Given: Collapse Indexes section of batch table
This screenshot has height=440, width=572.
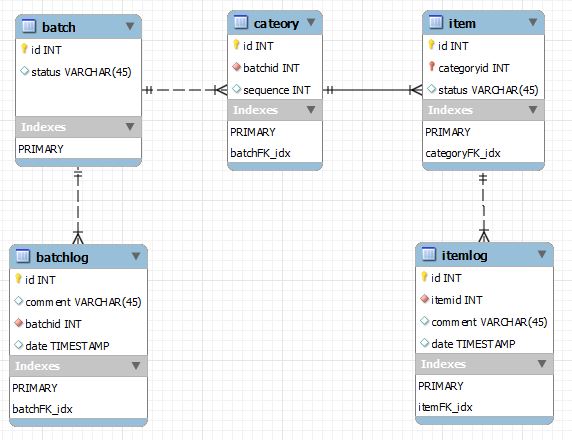Looking at the screenshot, I should coord(130,127).
